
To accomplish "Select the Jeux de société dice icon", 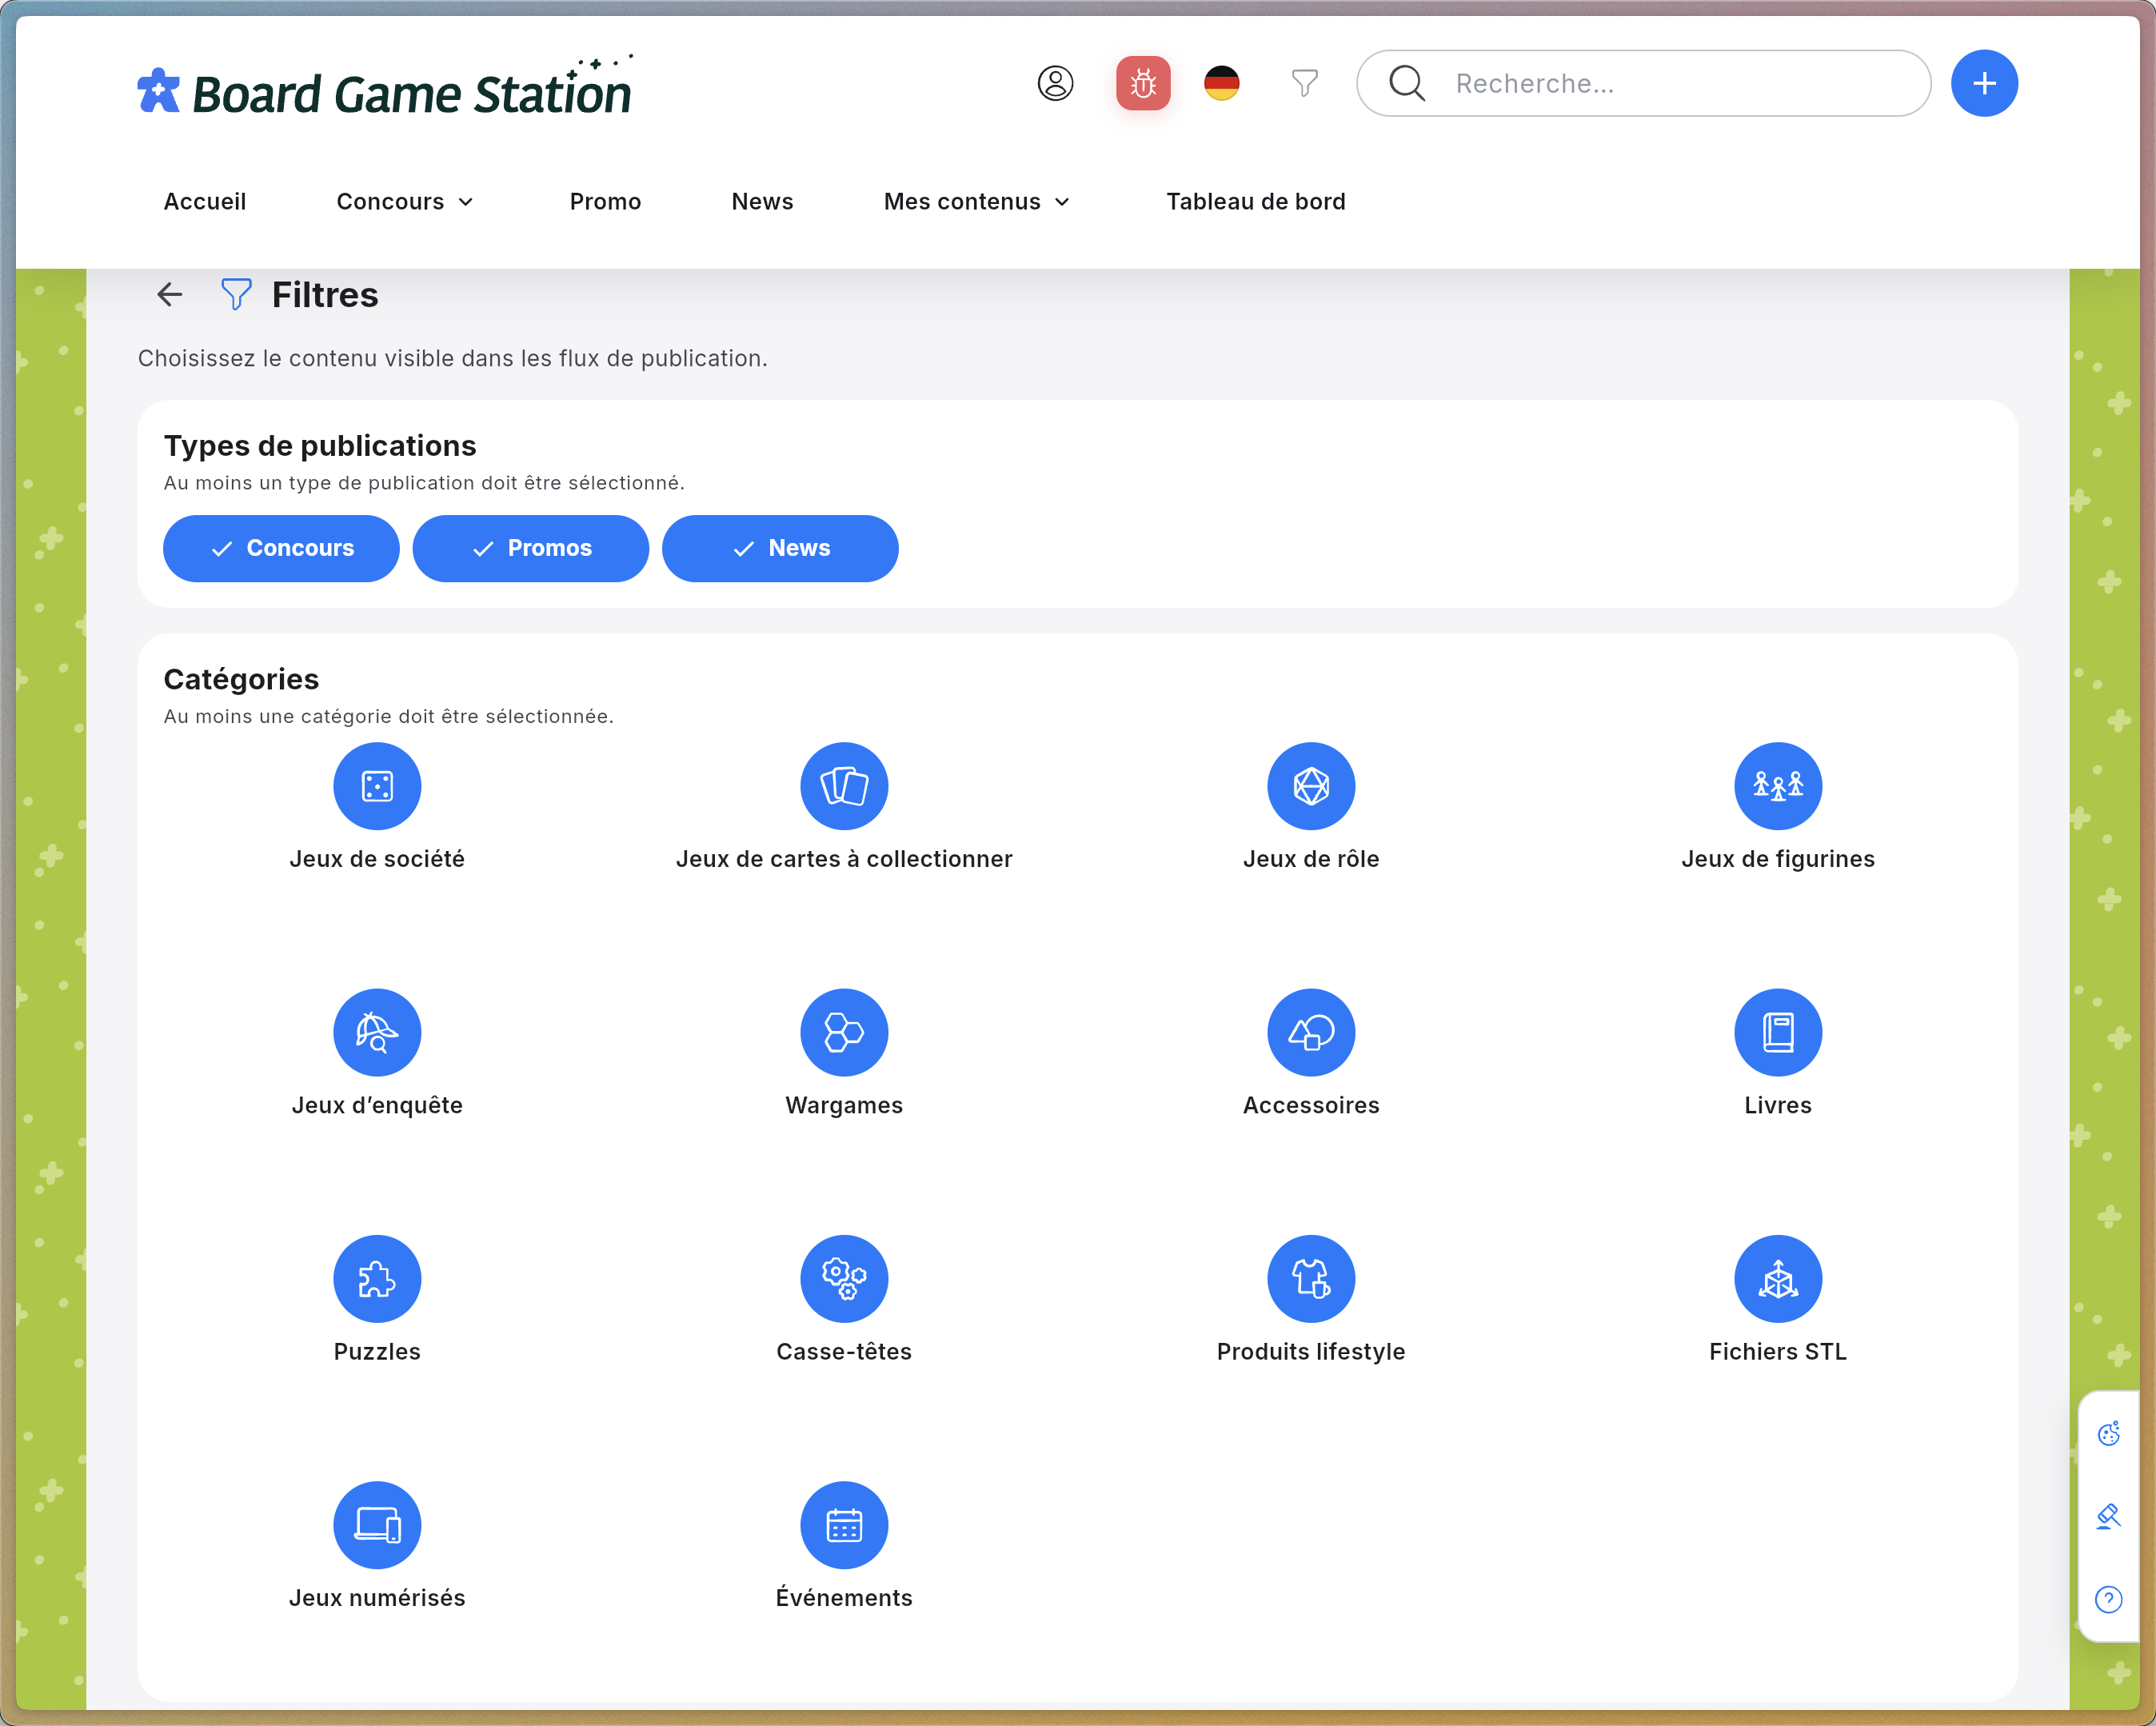I will click(377, 786).
